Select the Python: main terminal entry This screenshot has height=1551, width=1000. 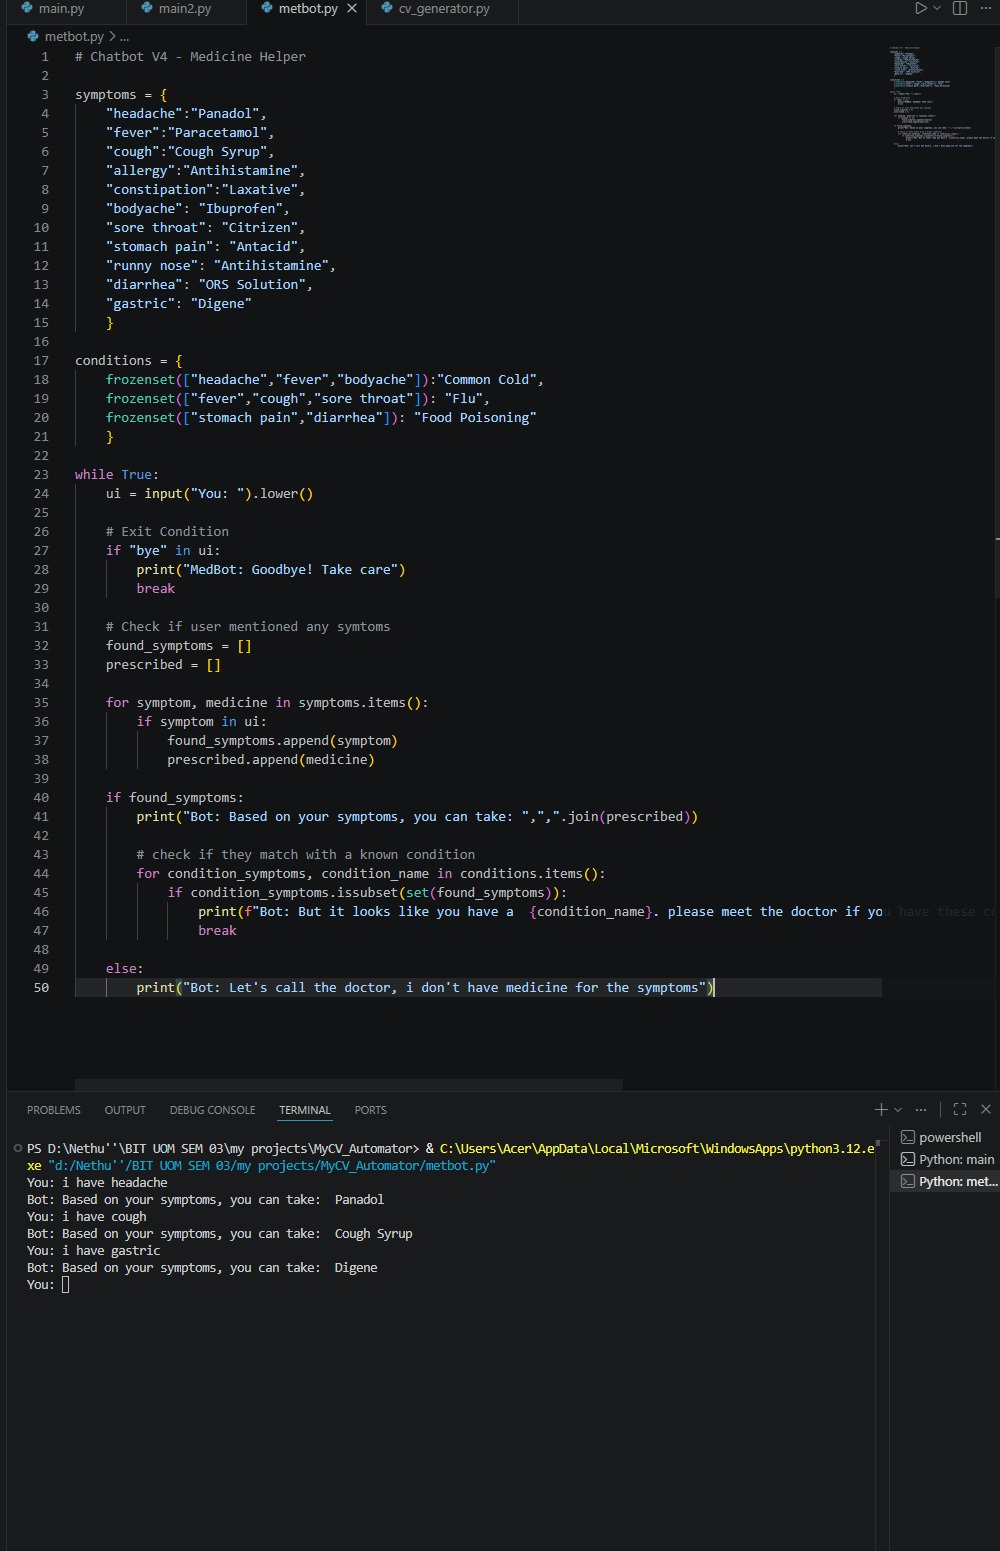pos(945,1159)
